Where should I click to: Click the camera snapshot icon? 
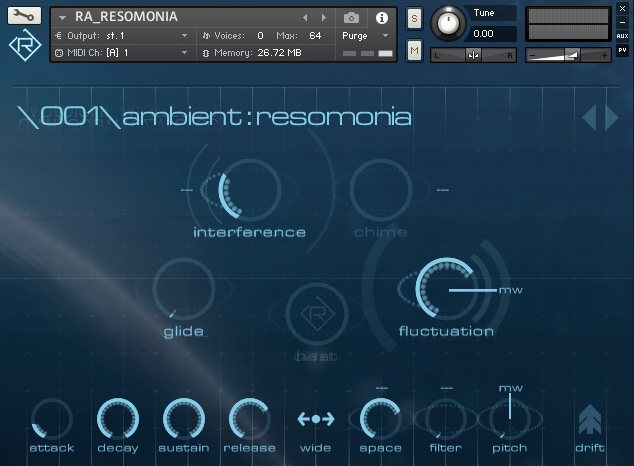[351, 18]
